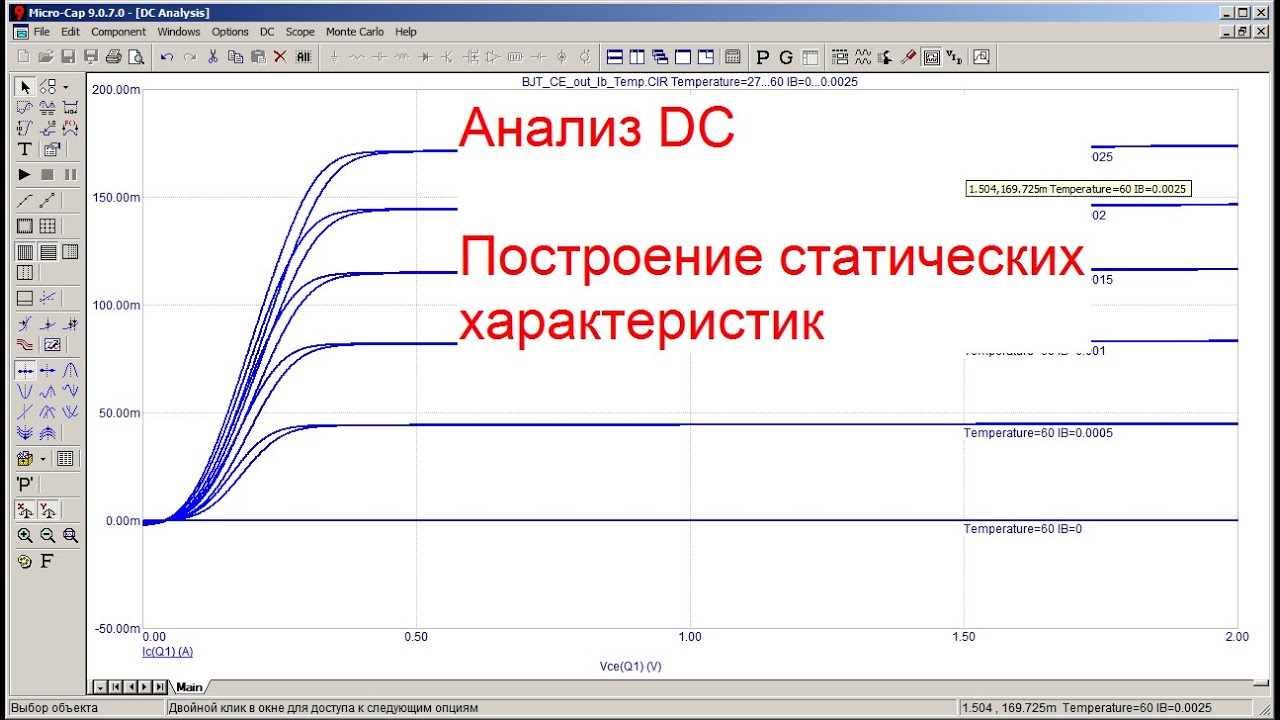Screen dimensions: 1280x720
Task: Click the New file icon
Action: [23, 57]
